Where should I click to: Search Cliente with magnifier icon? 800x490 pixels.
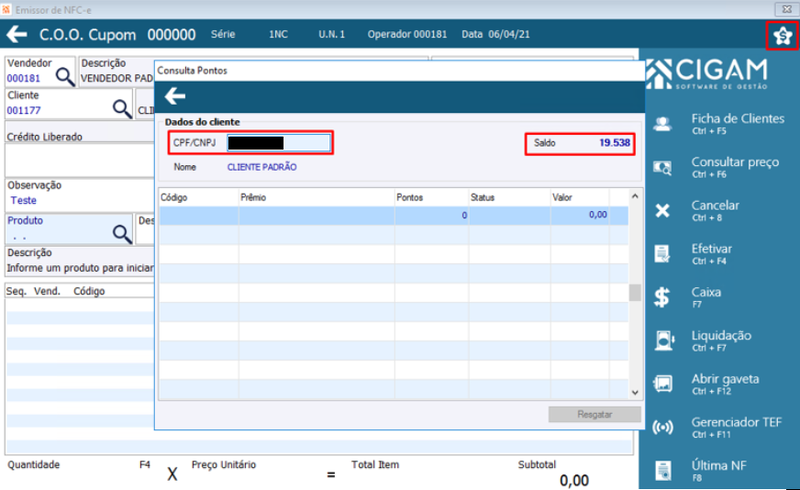[x=122, y=108]
